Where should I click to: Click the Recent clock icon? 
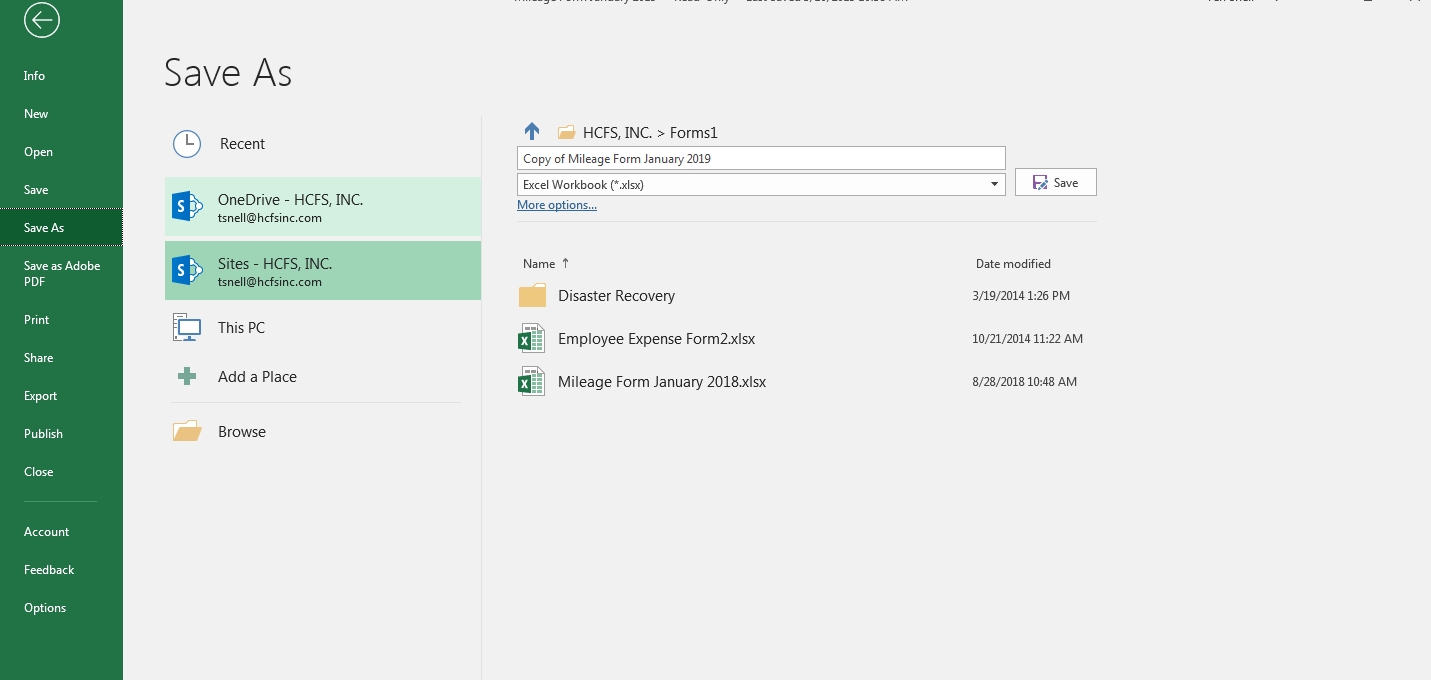187,144
